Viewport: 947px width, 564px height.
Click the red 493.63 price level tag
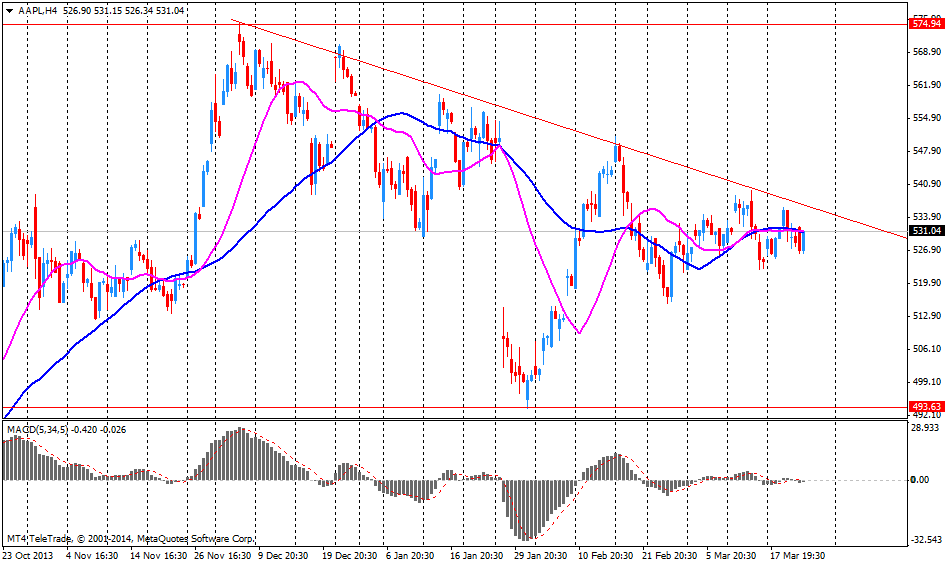point(926,407)
